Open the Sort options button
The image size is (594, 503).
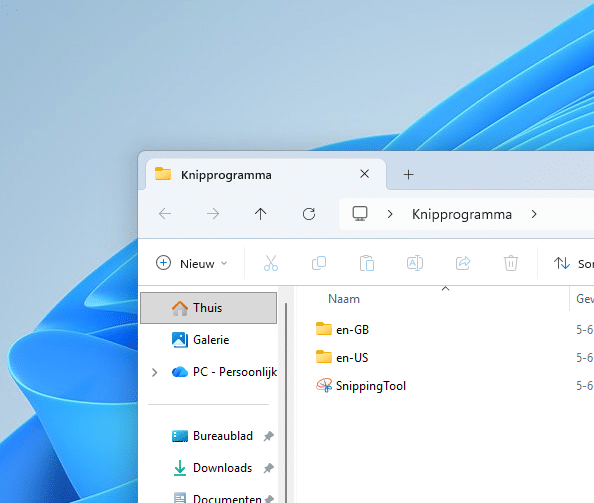coord(574,263)
